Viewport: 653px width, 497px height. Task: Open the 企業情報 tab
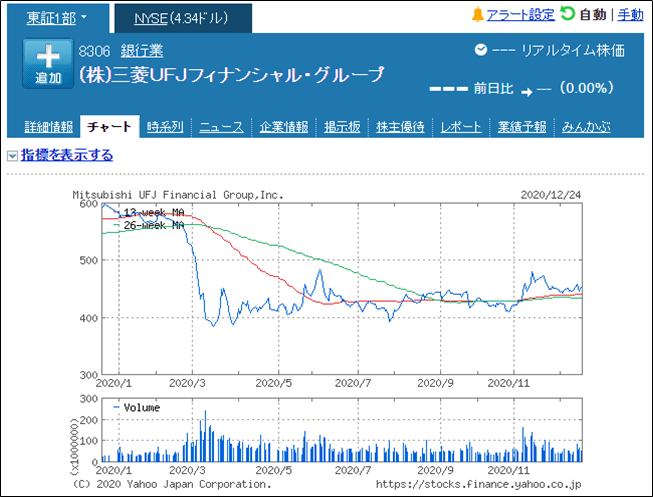(x=284, y=127)
